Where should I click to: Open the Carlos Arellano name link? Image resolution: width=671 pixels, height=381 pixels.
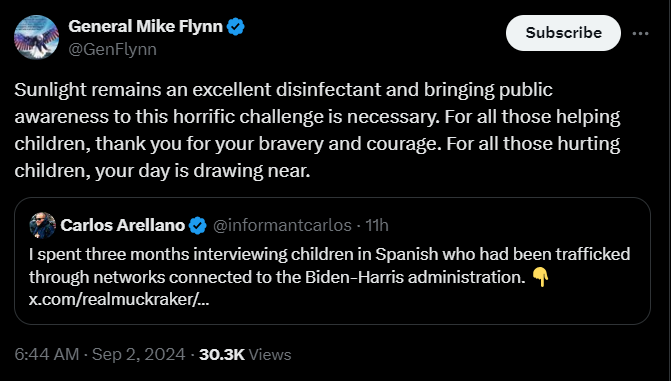pos(122,225)
